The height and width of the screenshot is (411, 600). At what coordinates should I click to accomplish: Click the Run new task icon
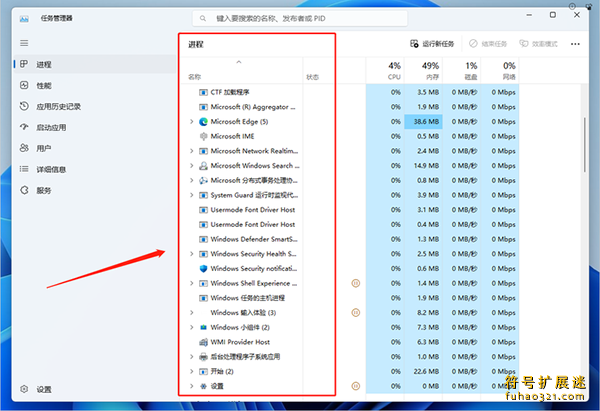click(x=414, y=44)
